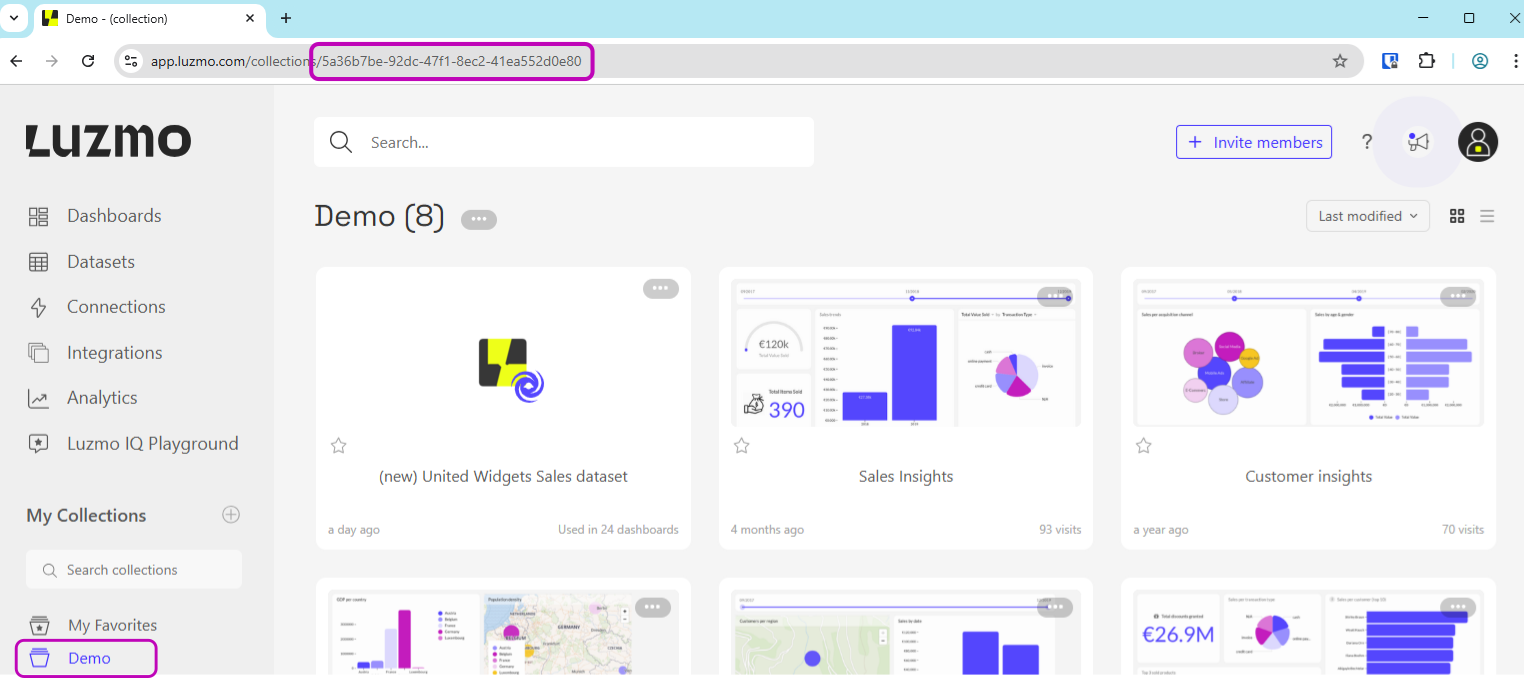Favorite the Sales Insights dashboard

pyautogui.click(x=741, y=446)
